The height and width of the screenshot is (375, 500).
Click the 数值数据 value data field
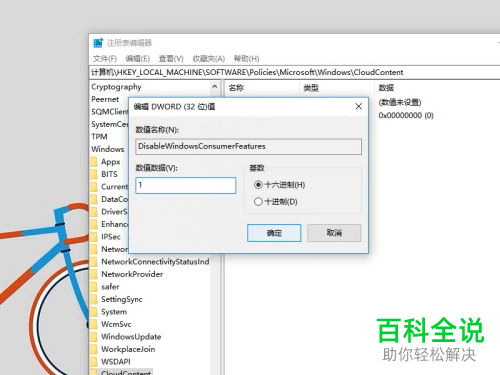[x=186, y=185]
